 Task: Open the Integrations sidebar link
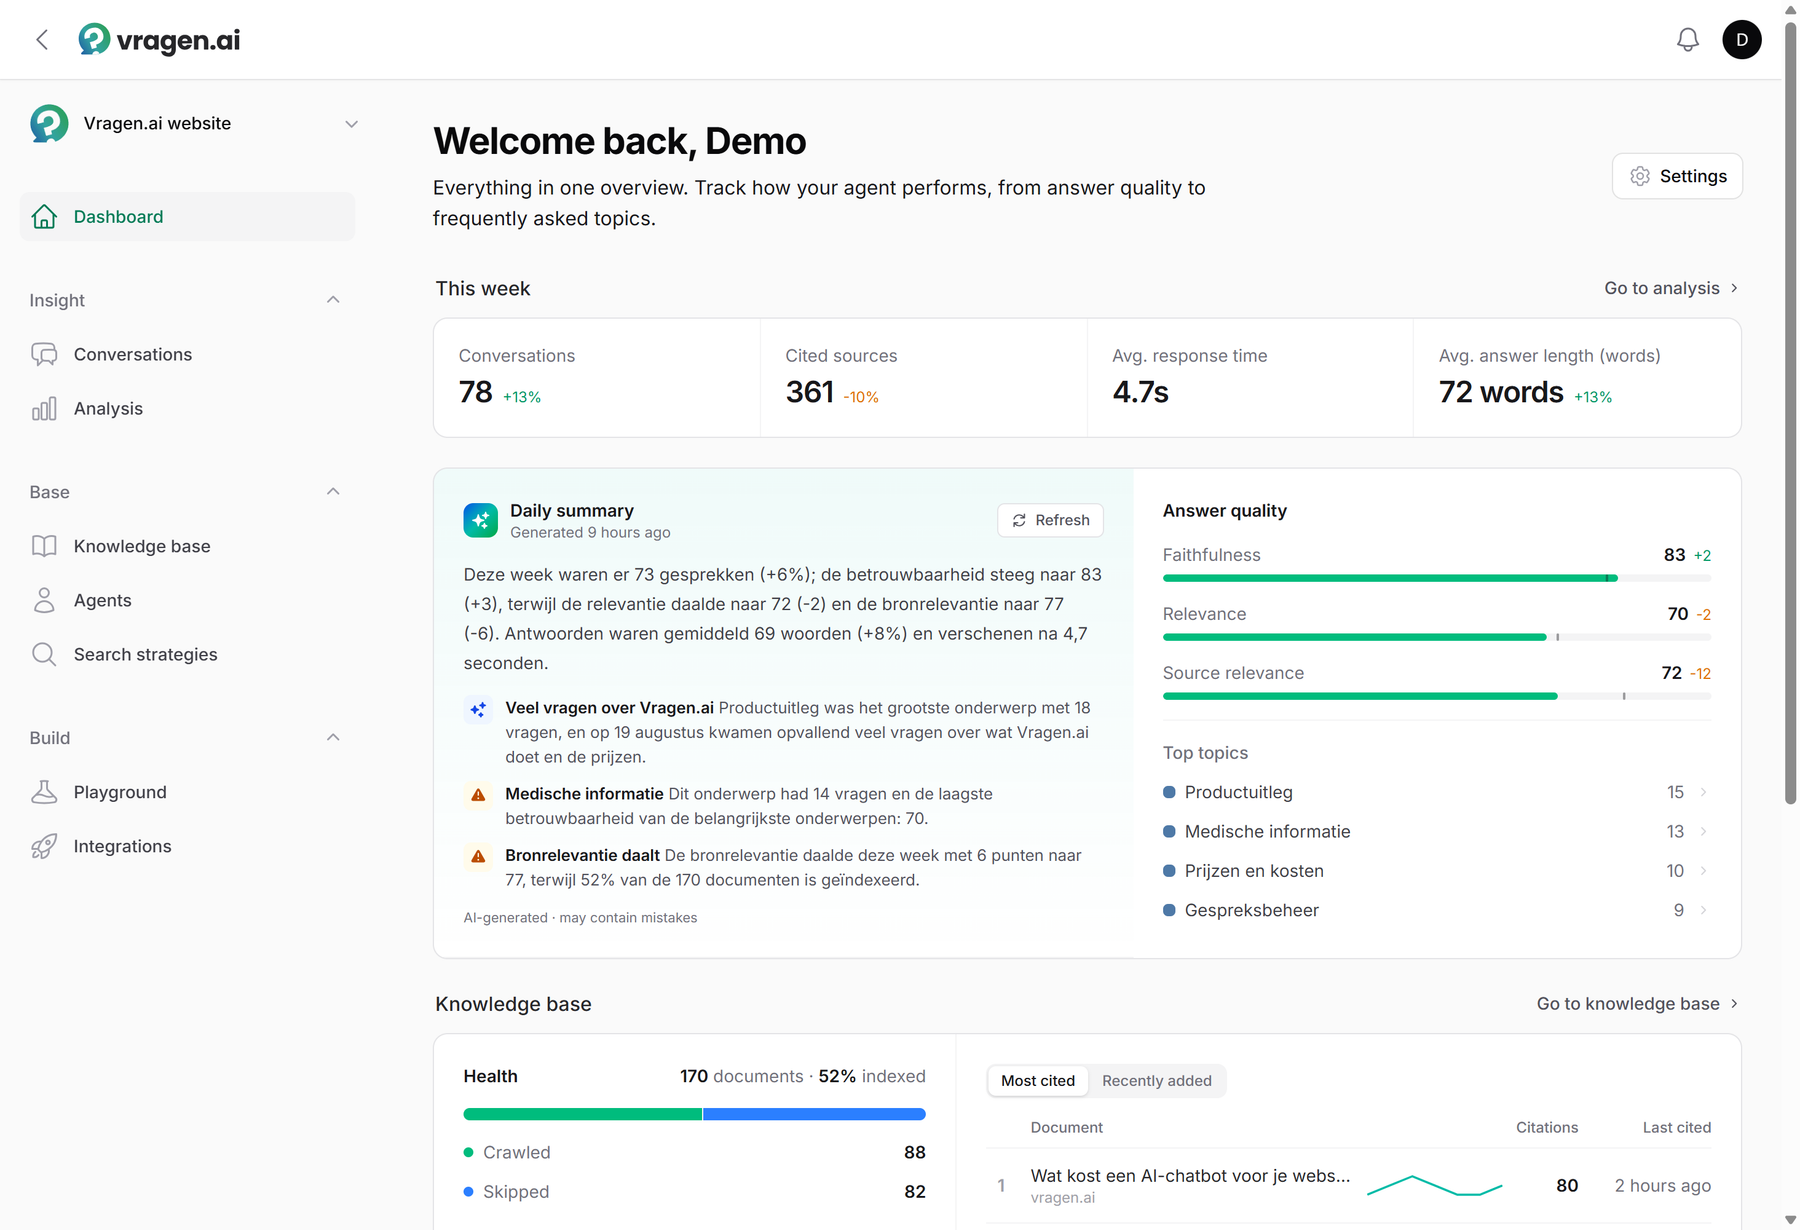point(187,846)
